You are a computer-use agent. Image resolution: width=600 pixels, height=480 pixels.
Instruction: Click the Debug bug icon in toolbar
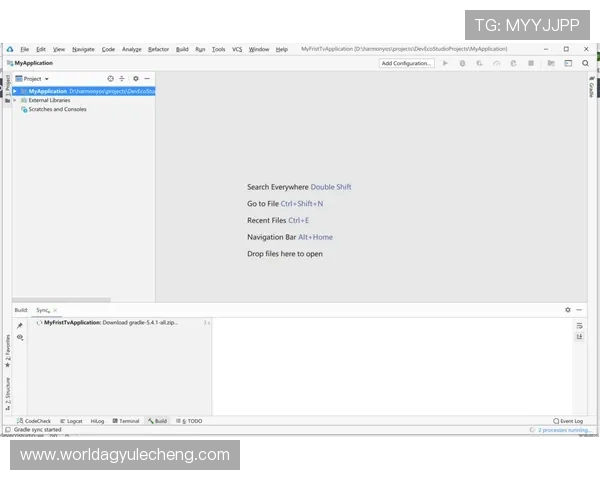coord(462,63)
